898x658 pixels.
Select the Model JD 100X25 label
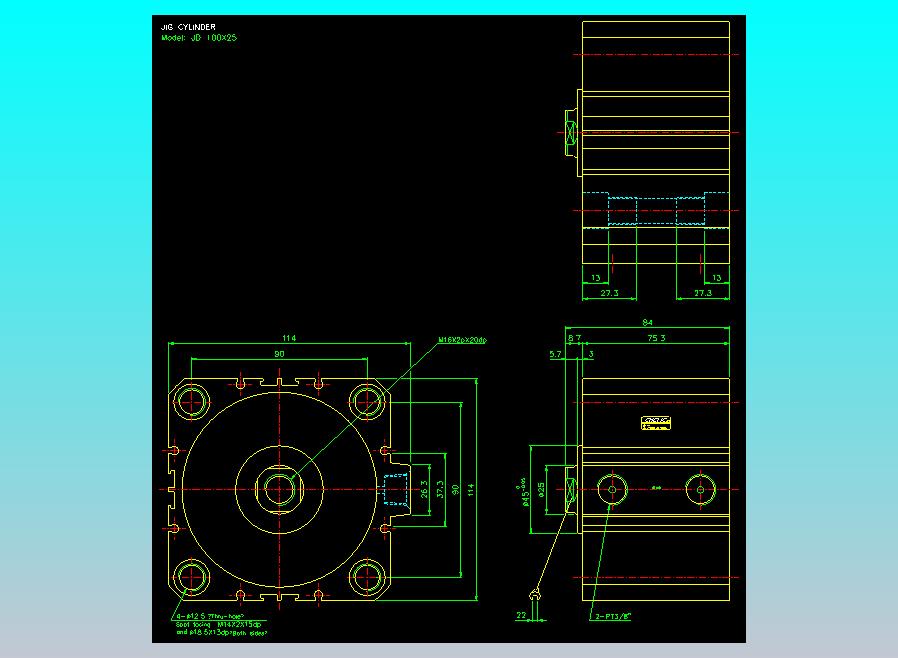click(199, 38)
